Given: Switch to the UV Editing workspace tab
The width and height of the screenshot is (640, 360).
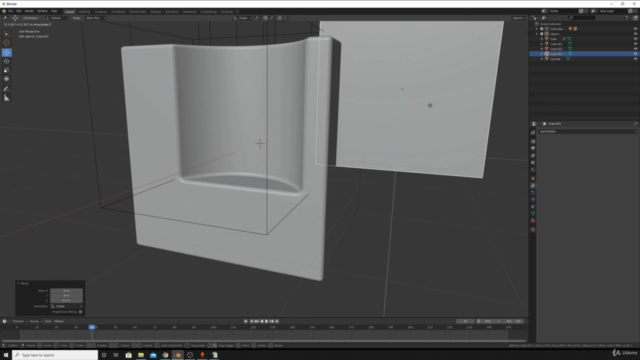Looking at the screenshot, I should [118, 12].
